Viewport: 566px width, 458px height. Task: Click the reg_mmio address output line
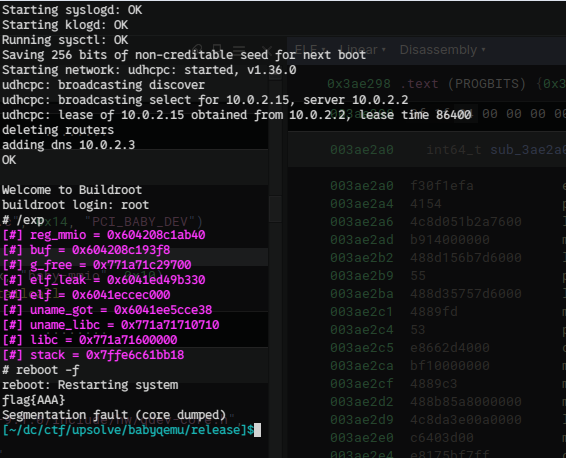[104, 235]
